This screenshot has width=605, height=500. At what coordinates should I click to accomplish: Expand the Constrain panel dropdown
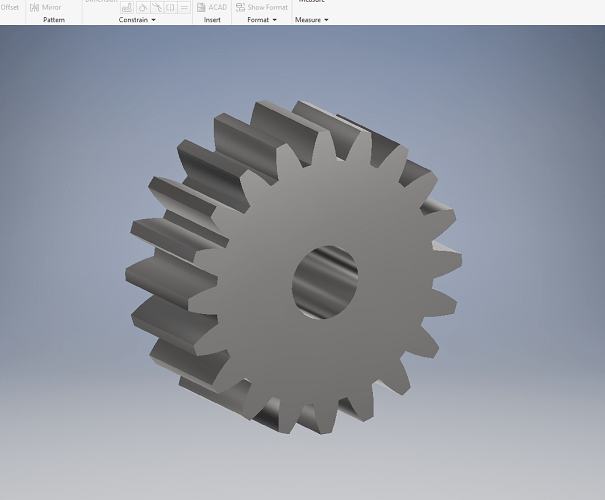[154, 20]
